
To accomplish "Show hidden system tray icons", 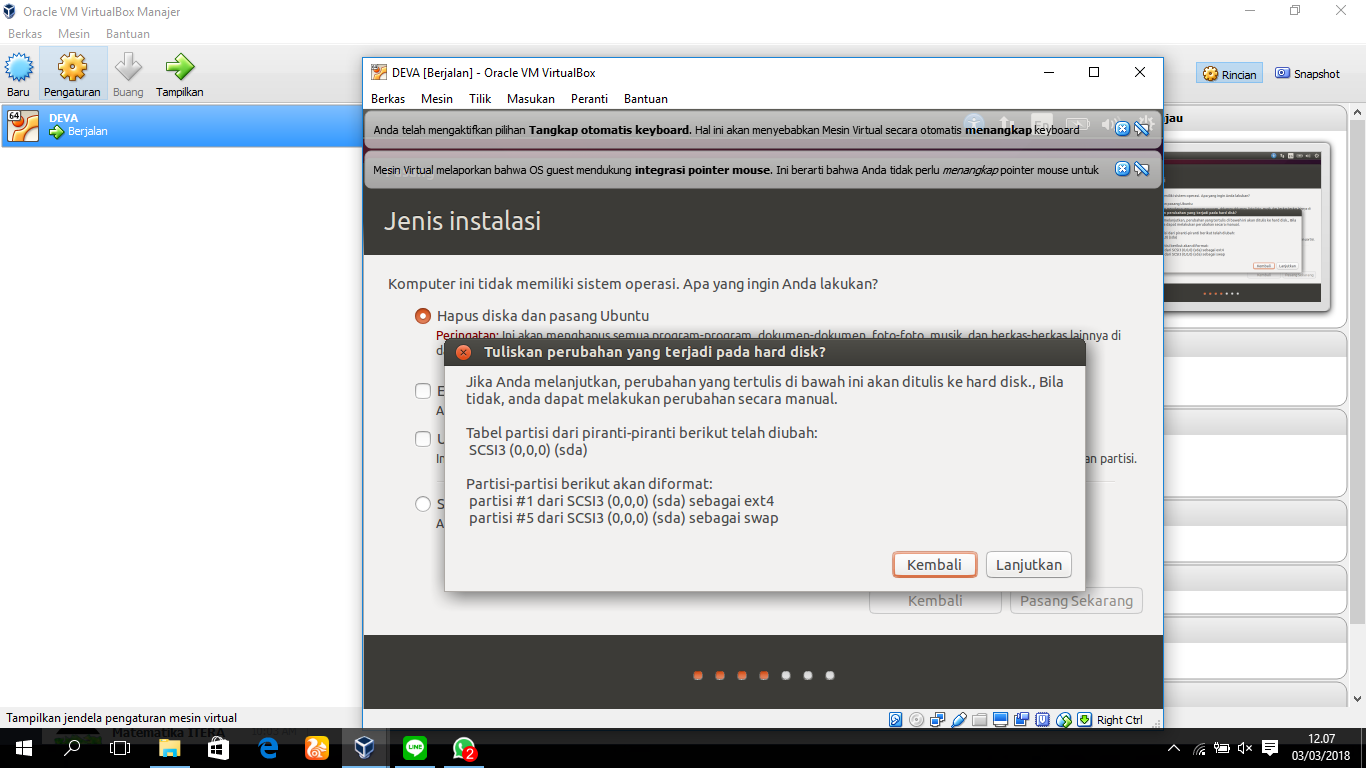I will click(1174, 748).
